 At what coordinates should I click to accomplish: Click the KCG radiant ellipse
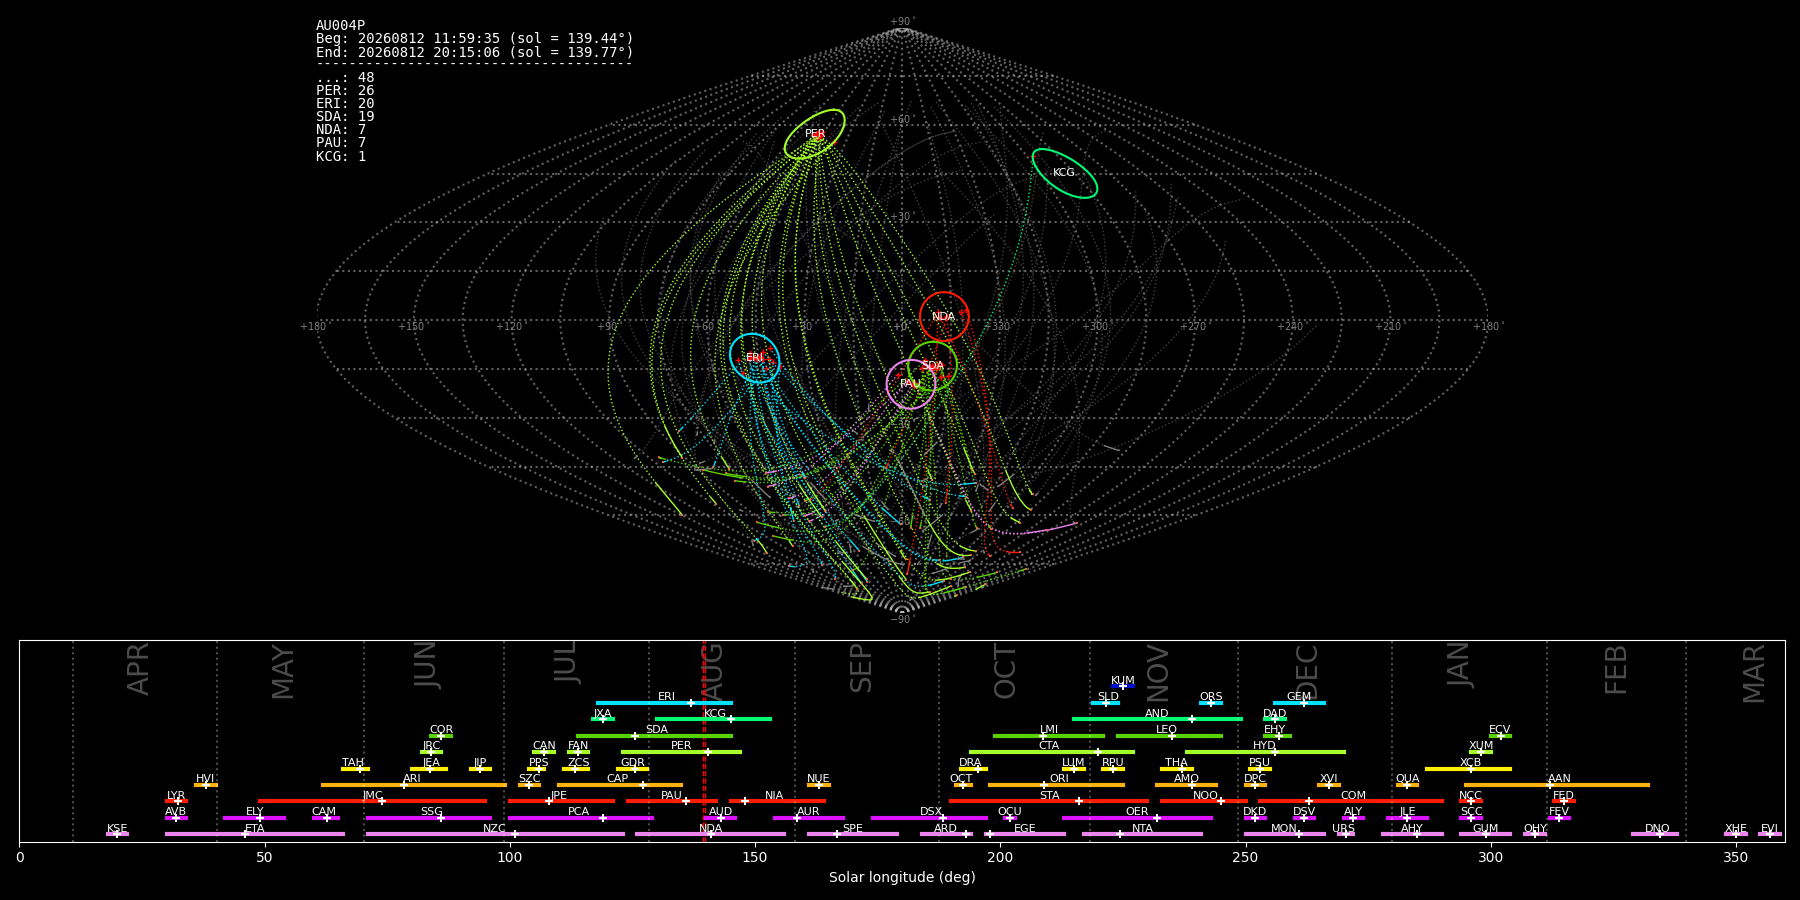(1064, 173)
